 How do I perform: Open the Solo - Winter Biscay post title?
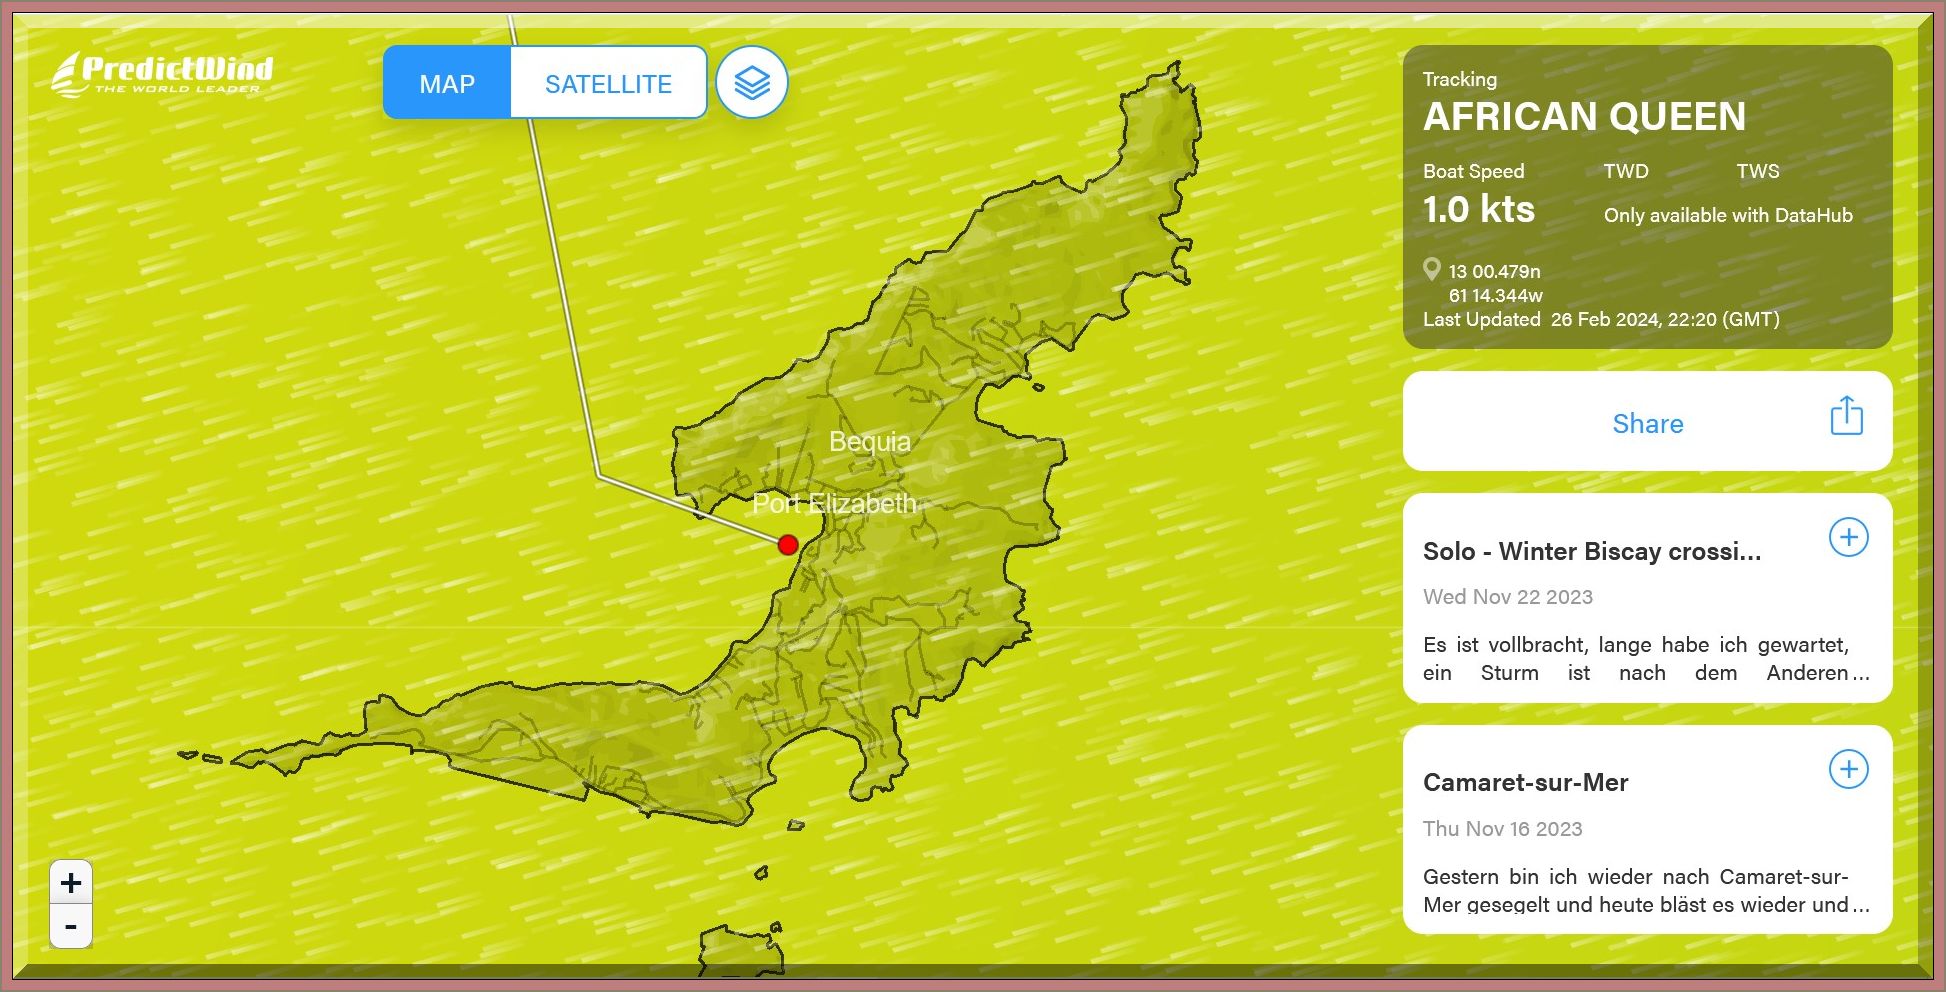pos(1591,552)
